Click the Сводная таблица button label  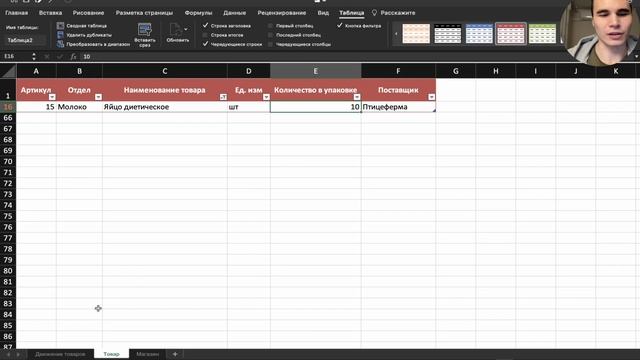[x=87, y=26]
